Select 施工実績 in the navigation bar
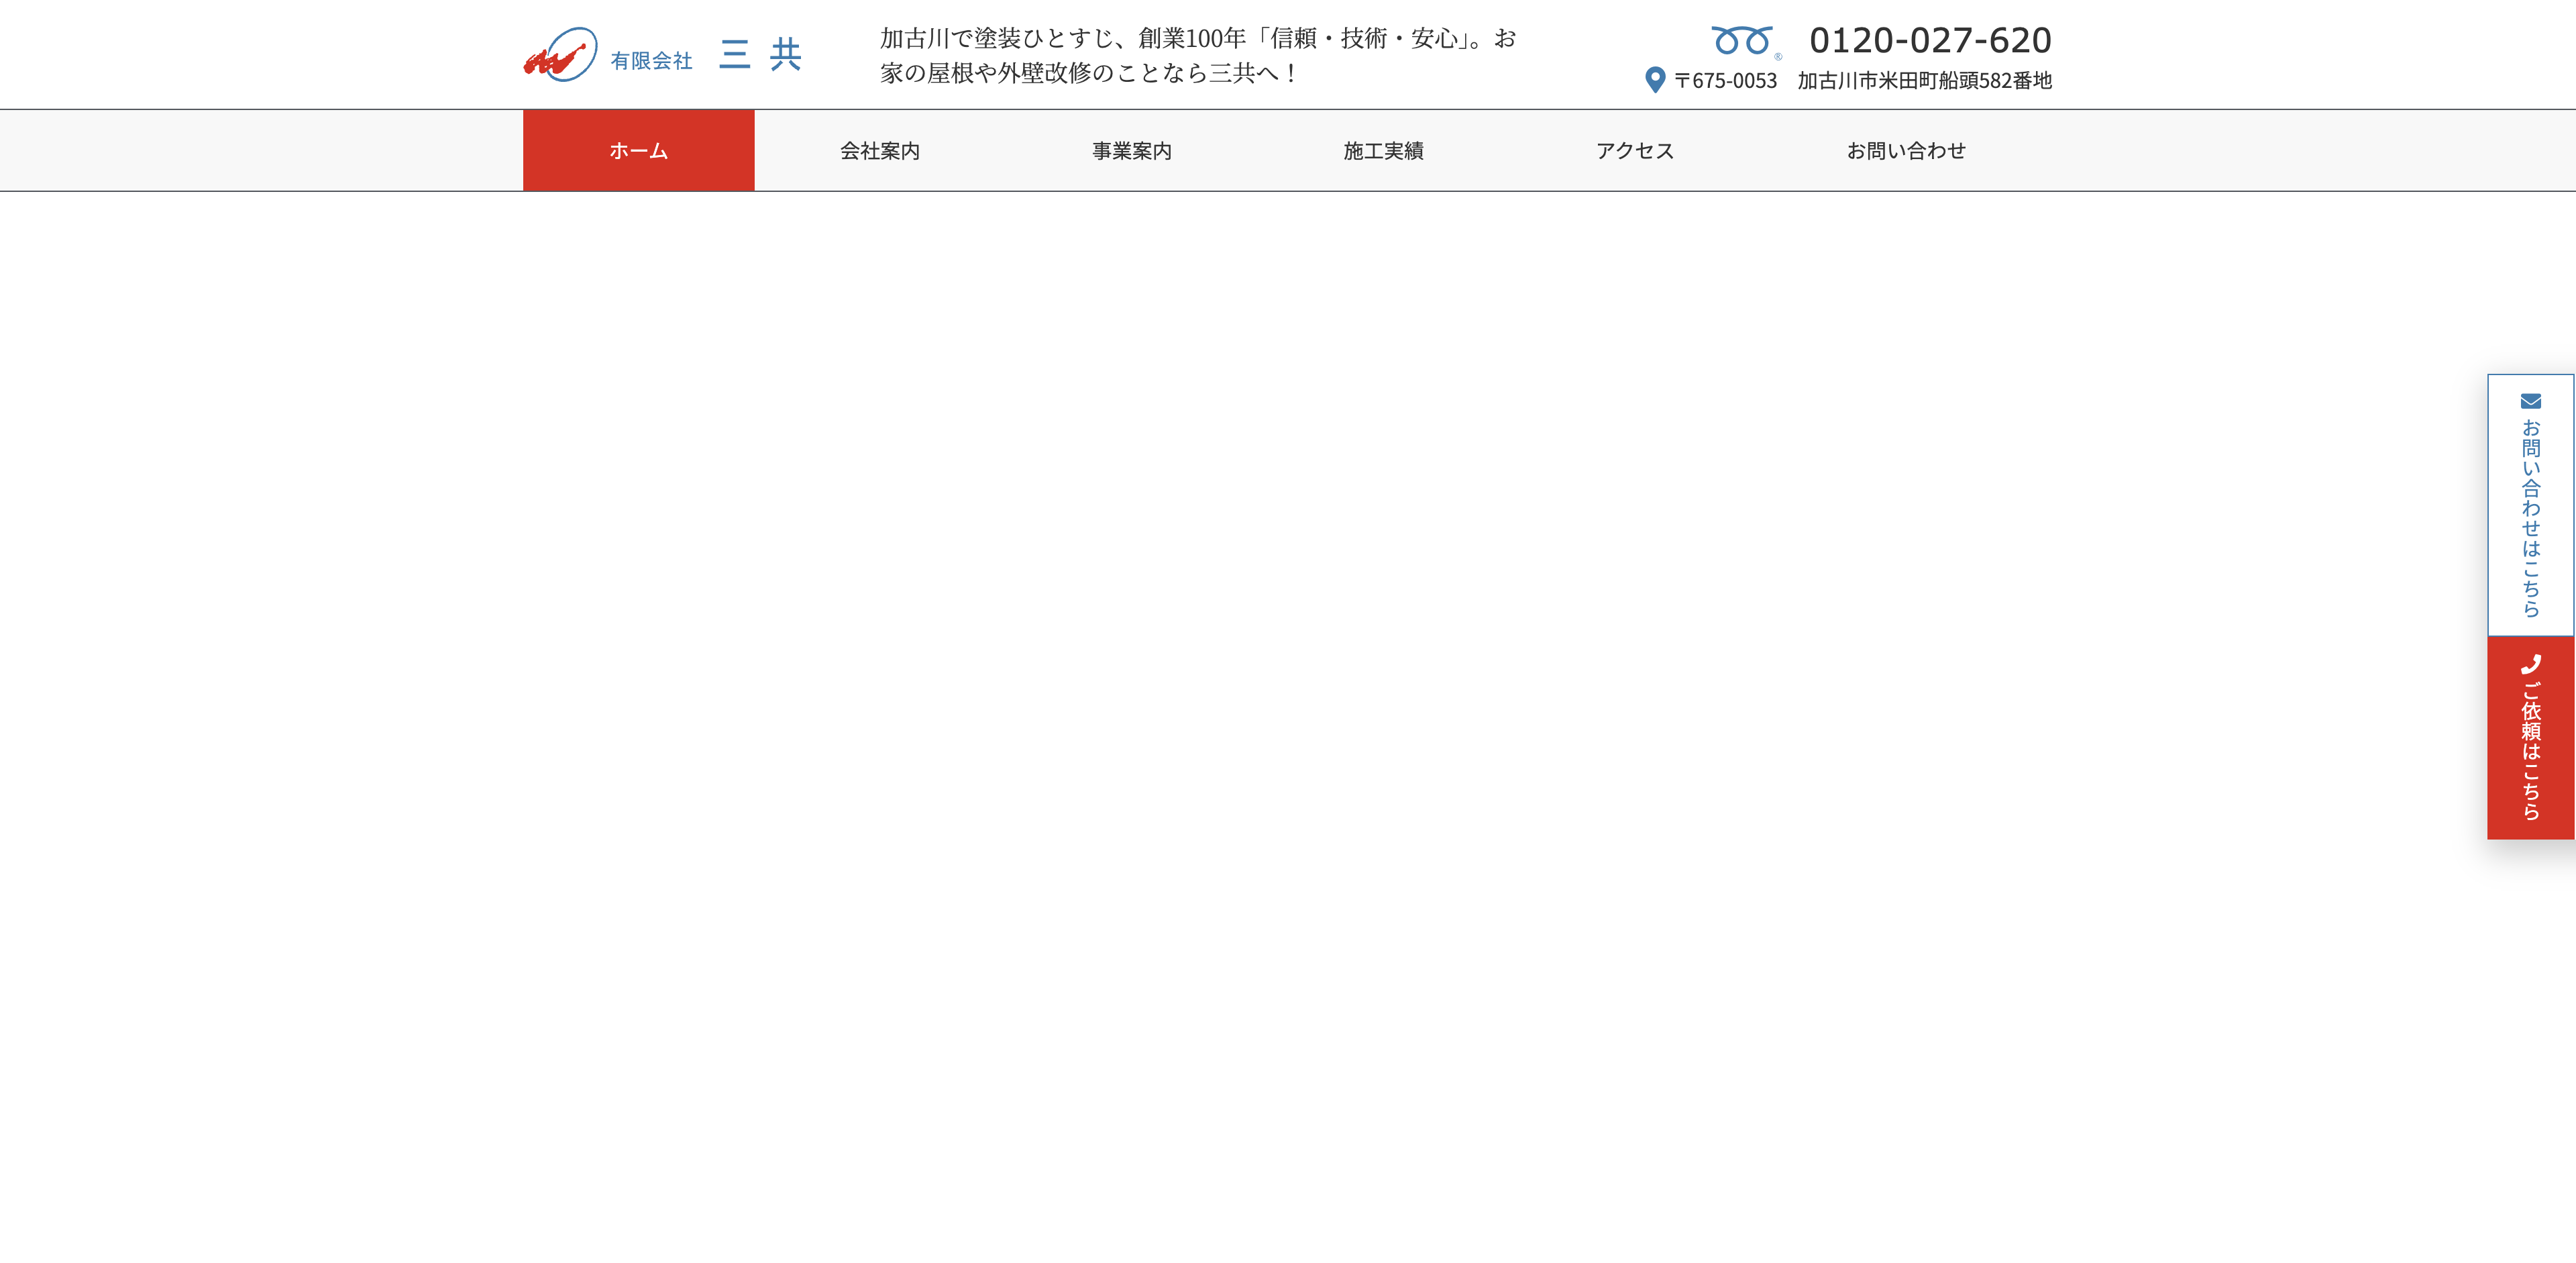The image size is (2576, 1263). click(1383, 150)
